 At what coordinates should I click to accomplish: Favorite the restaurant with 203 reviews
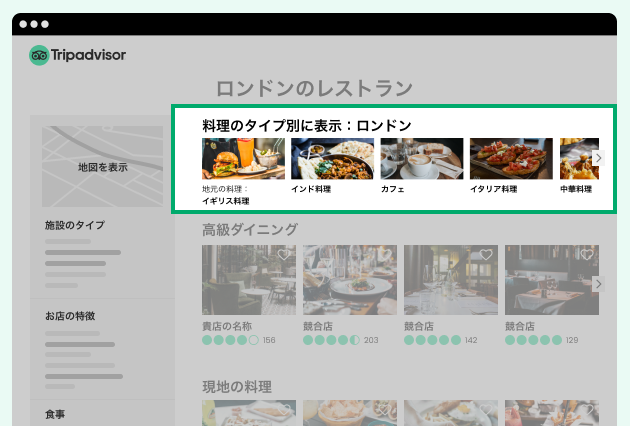tap(385, 255)
